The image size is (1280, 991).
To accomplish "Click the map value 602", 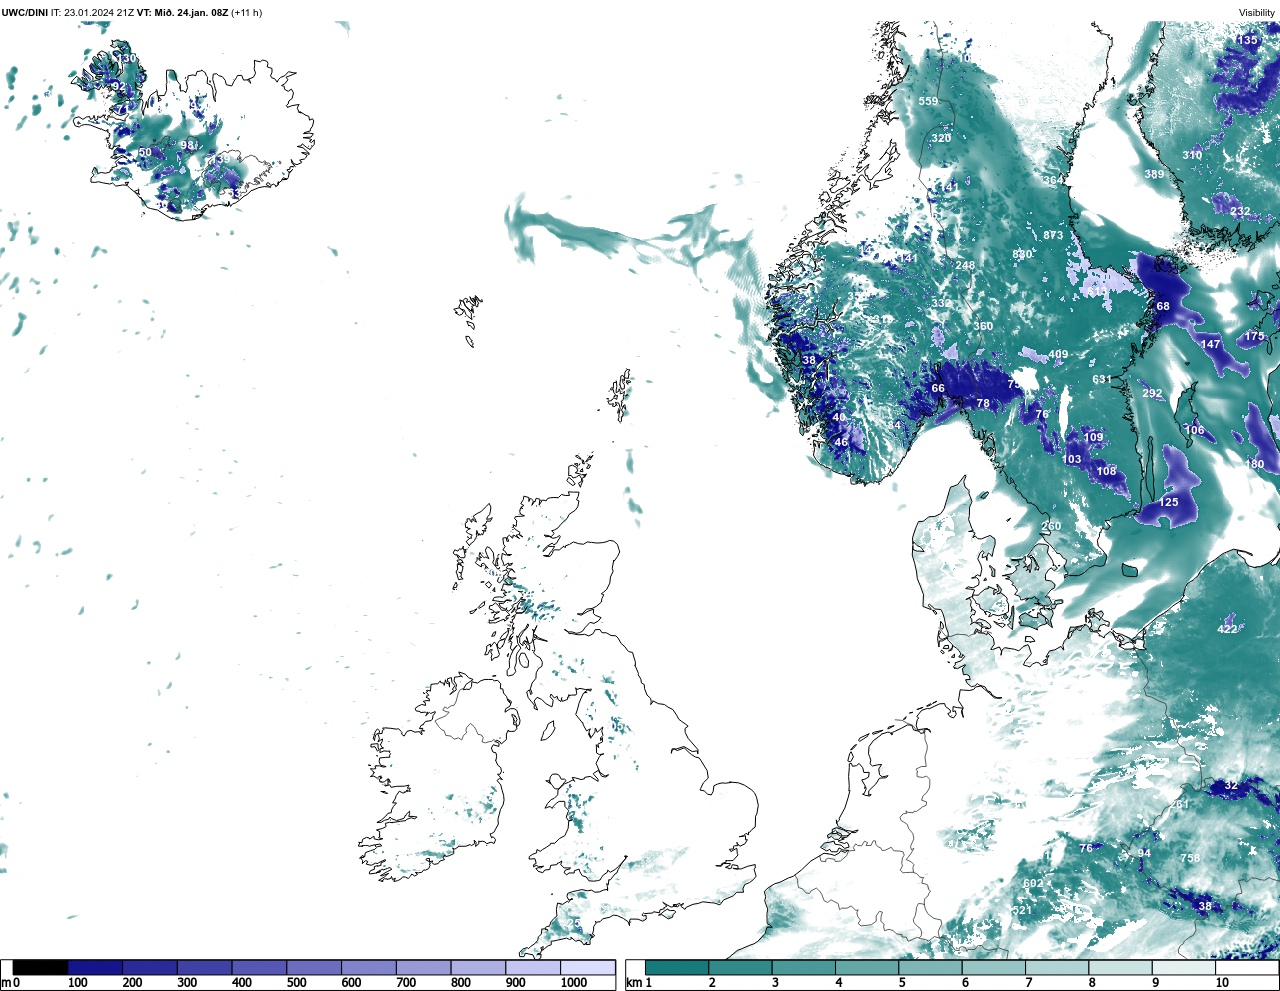I will 1033,883.
